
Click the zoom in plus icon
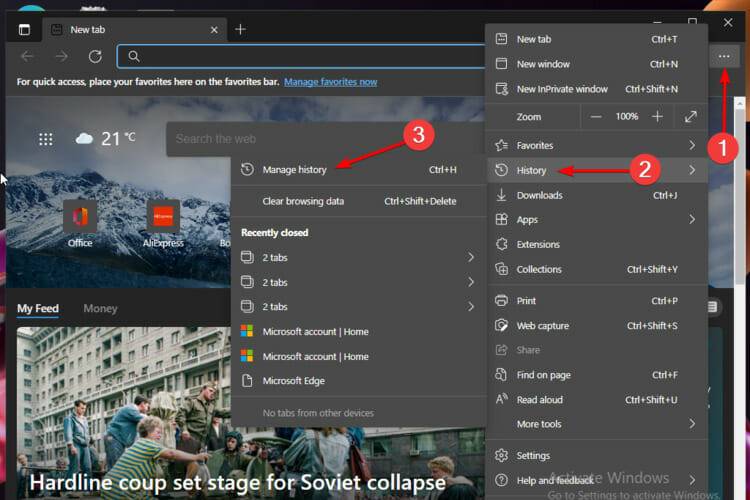tap(657, 117)
